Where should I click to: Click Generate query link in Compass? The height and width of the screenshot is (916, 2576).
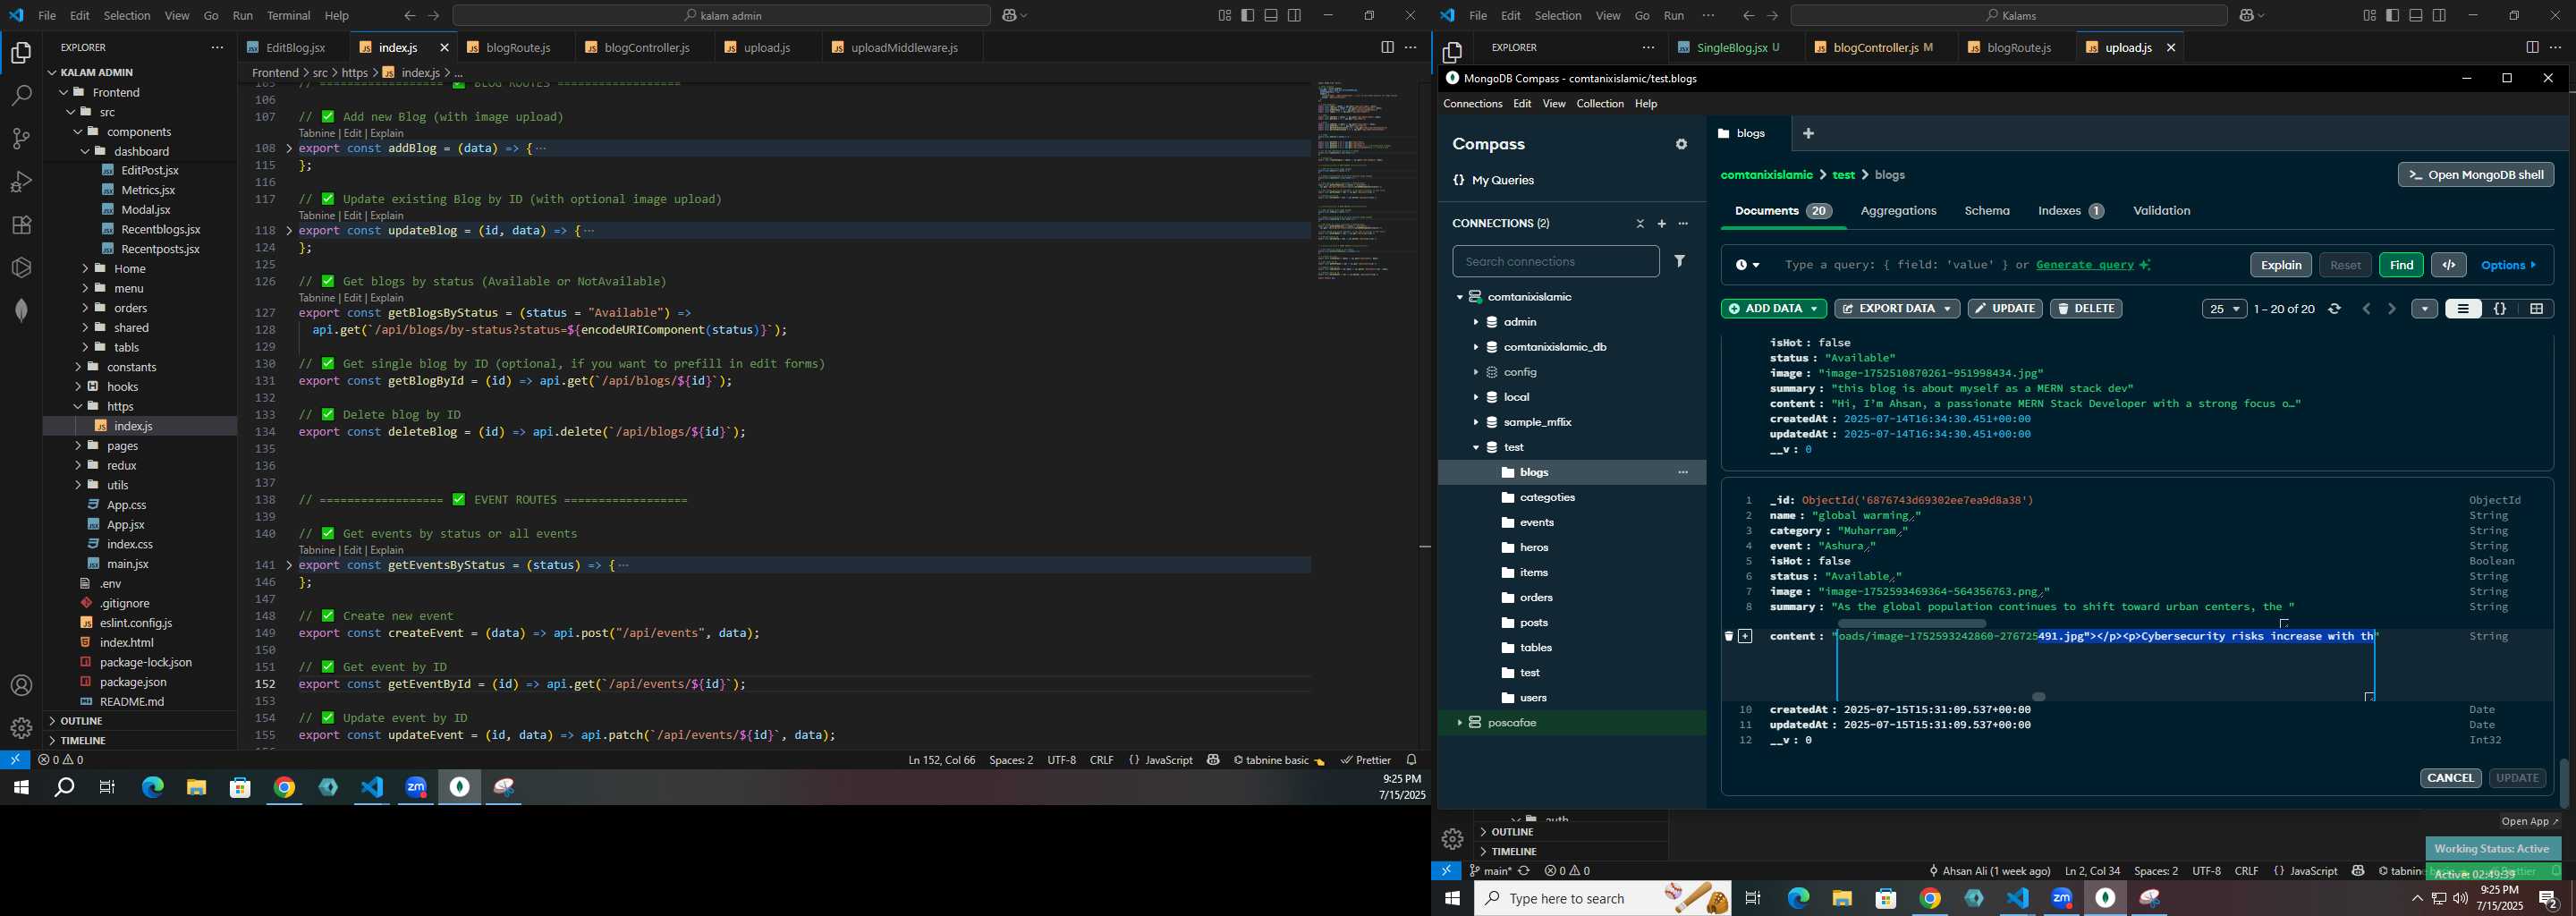(2084, 265)
